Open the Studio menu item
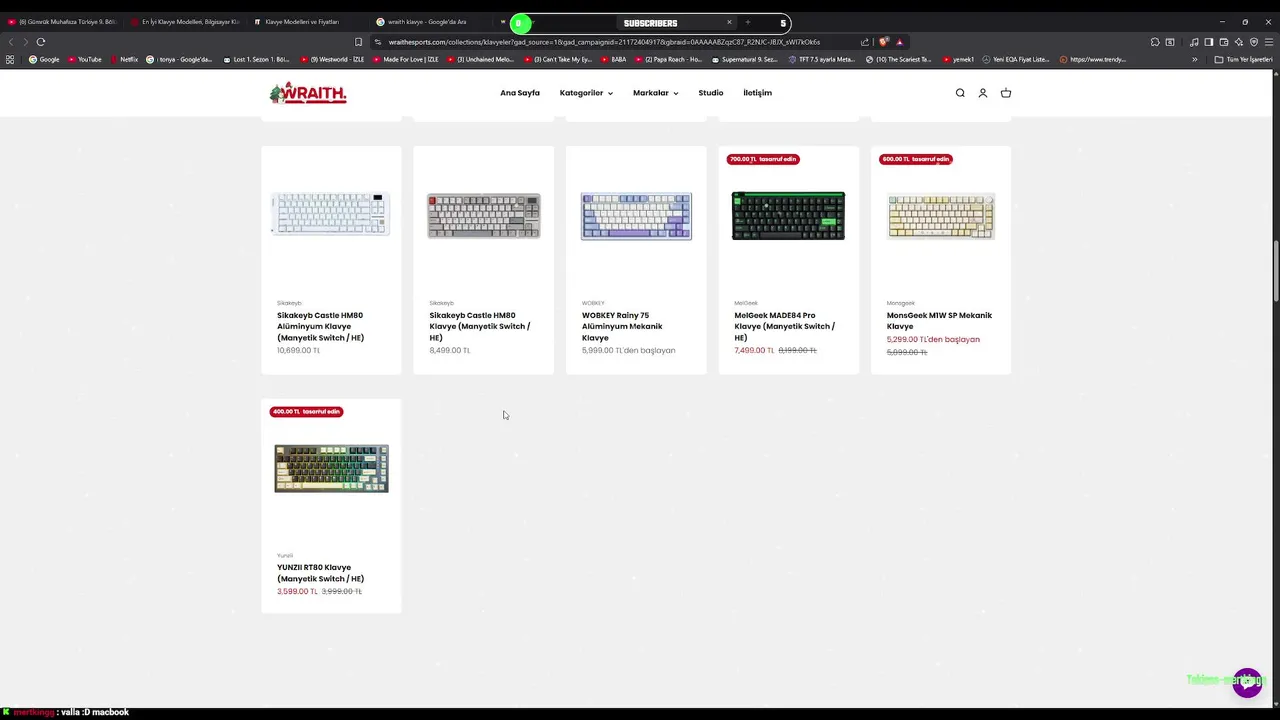 click(711, 93)
